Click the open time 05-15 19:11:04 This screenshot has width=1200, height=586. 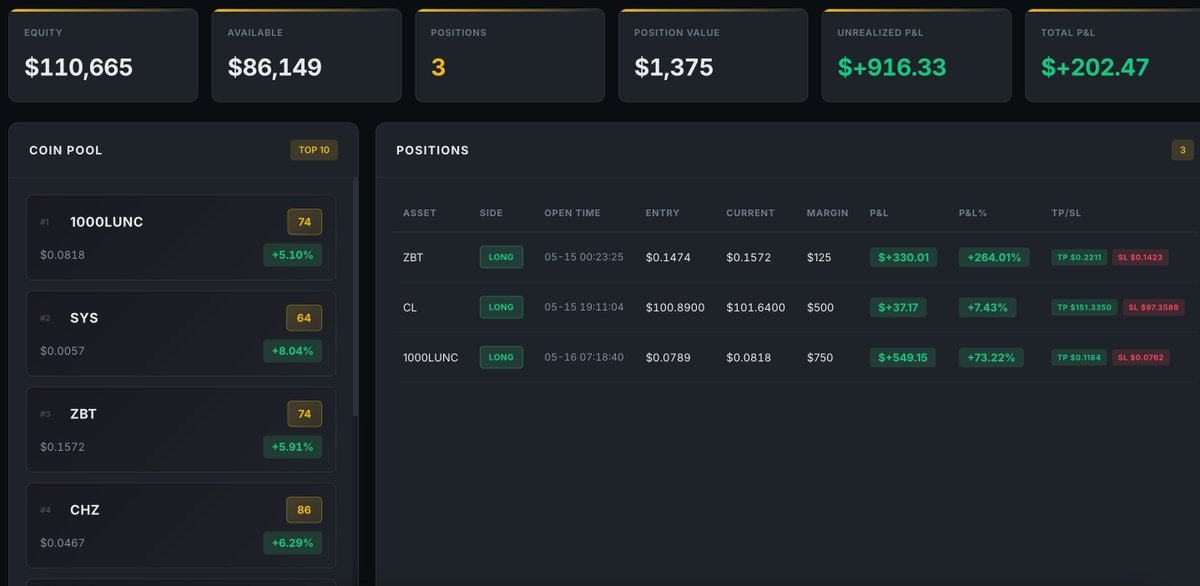584,307
